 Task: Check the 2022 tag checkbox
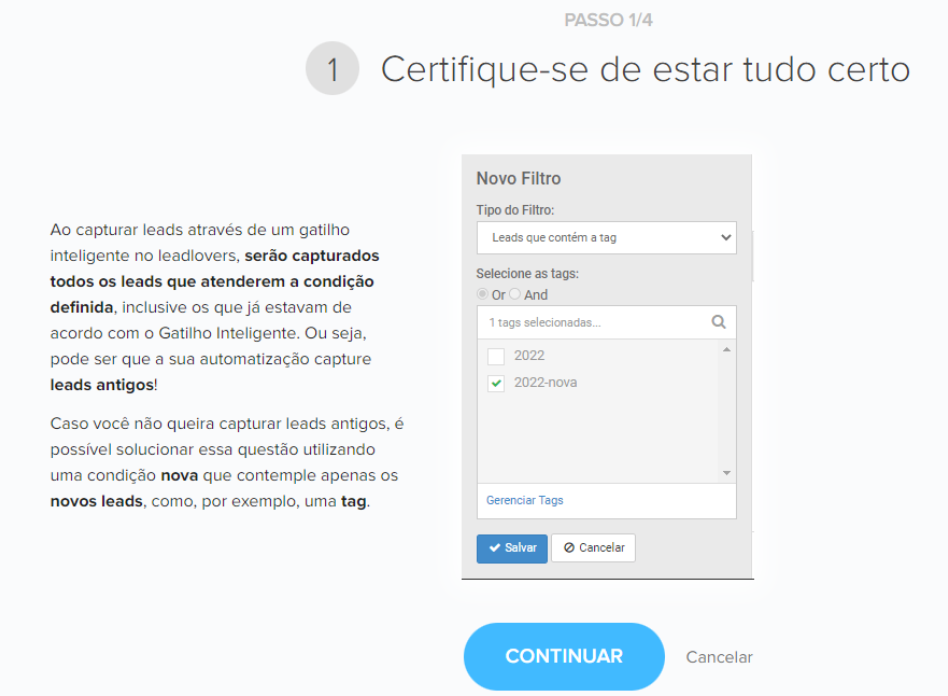click(x=496, y=356)
